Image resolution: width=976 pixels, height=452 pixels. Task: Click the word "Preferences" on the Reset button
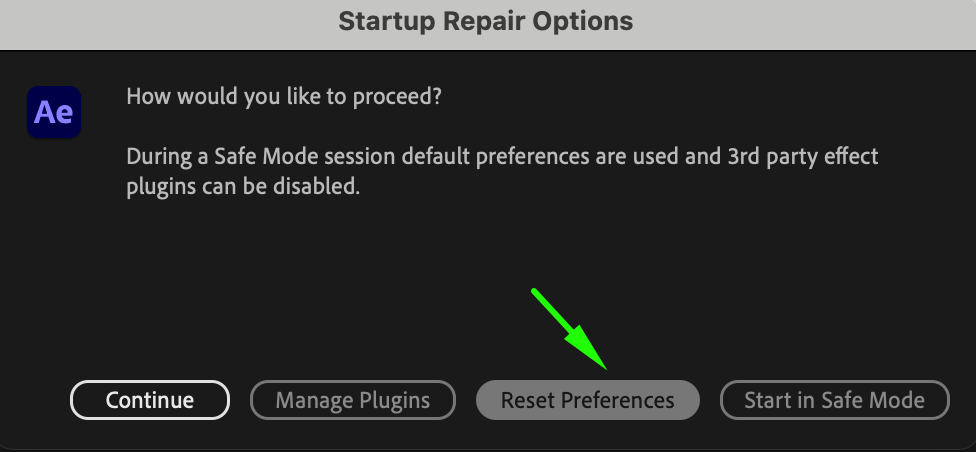coord(616,401)
